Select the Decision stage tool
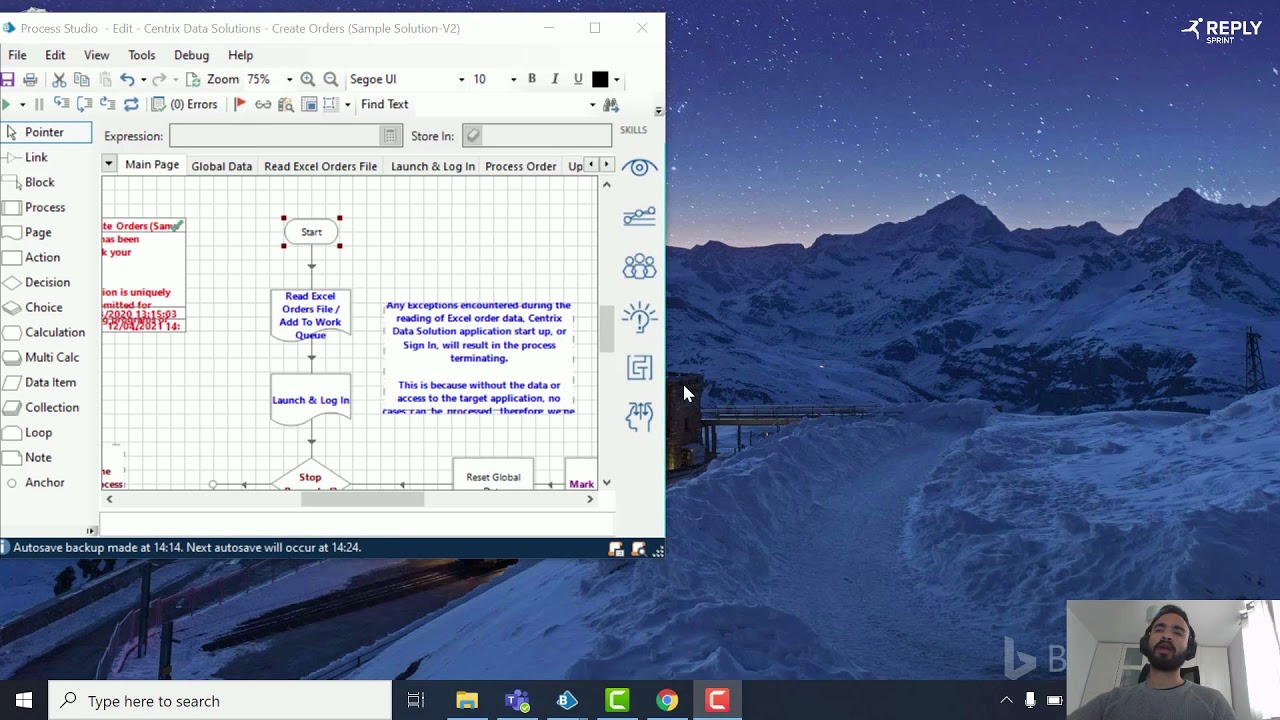The image size is (1280, 720). (x=47, y=282)
